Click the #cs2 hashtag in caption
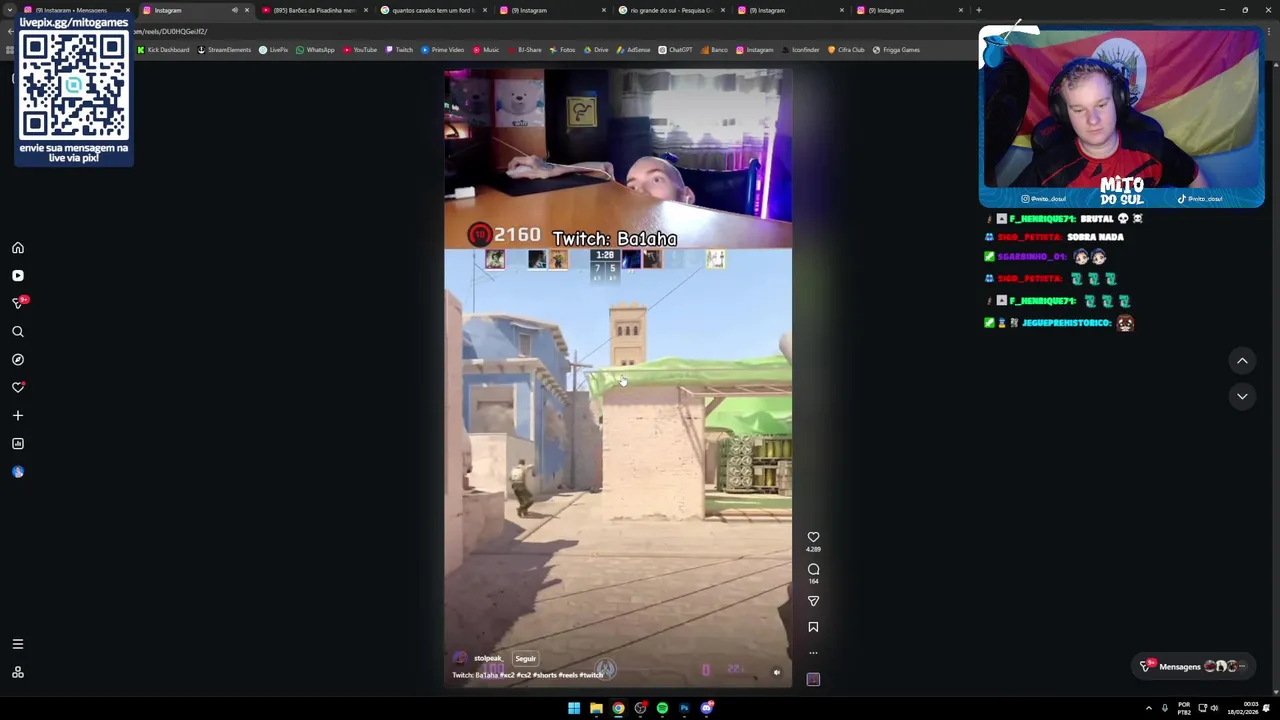Image resolution: width=1280 pixels, height=720 pixels. coord(523,675)
